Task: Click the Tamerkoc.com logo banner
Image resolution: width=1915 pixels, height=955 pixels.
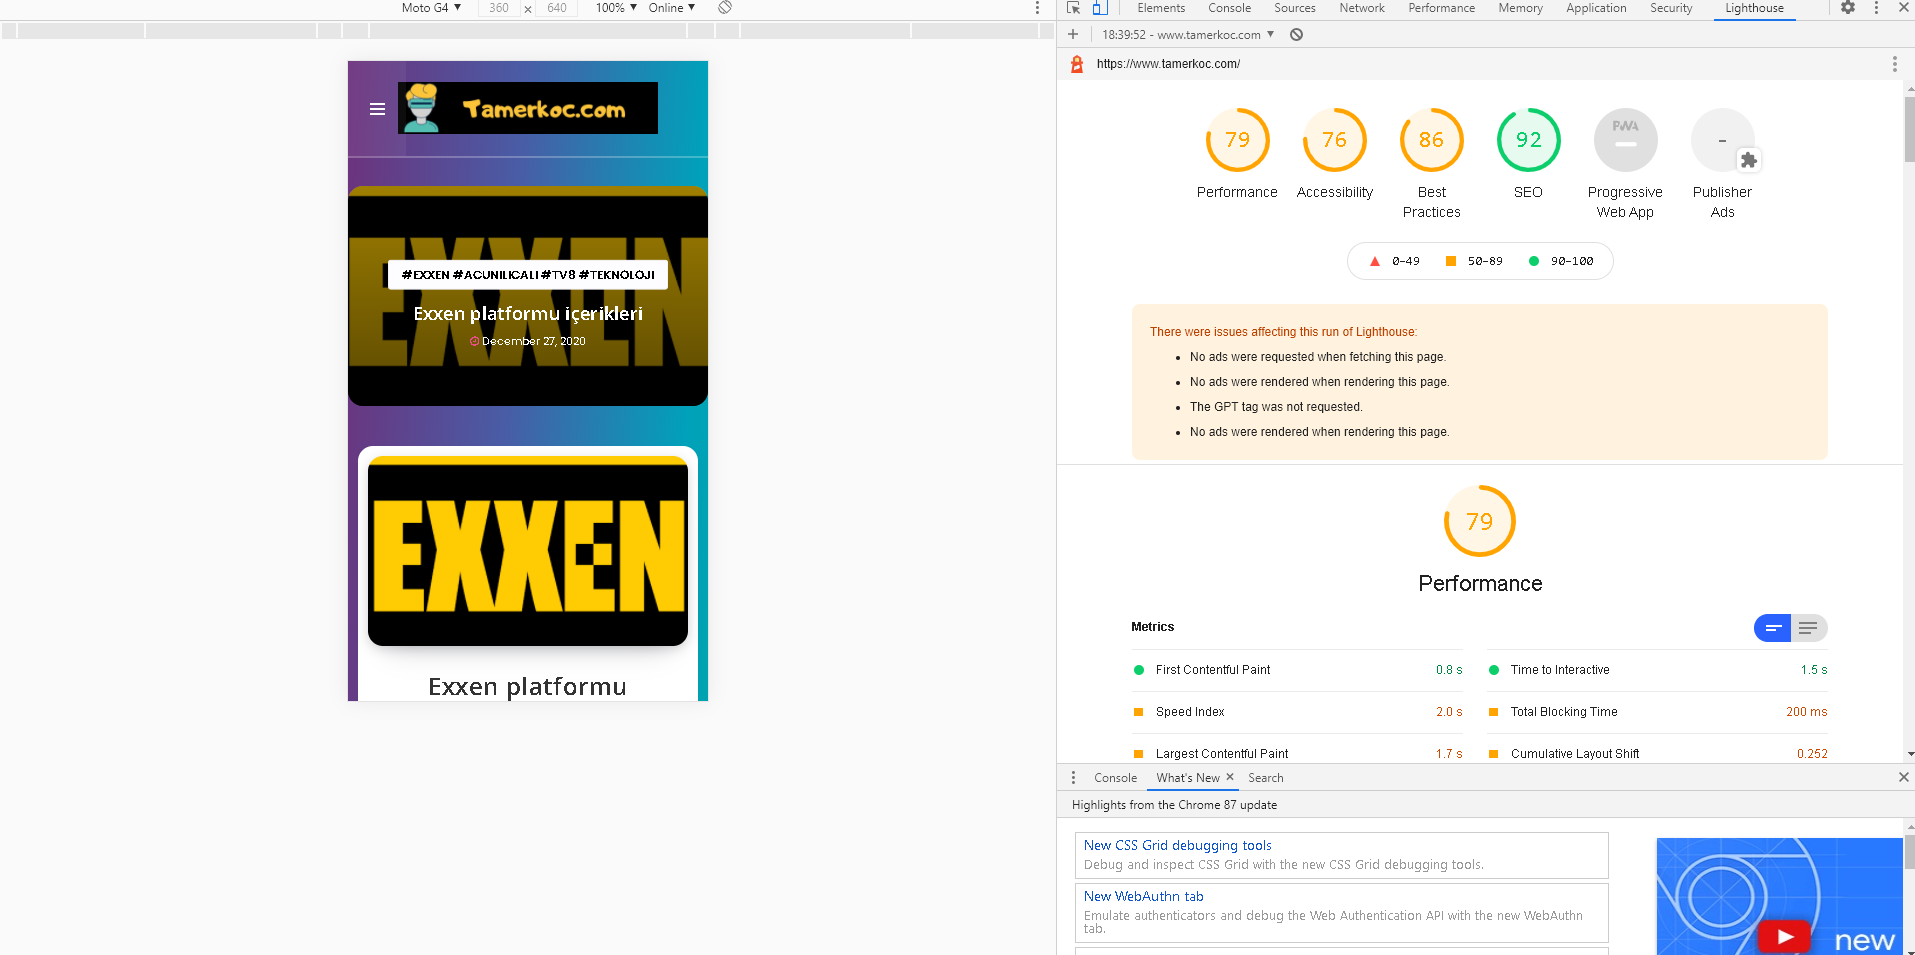Action: (x=528, y=108)
